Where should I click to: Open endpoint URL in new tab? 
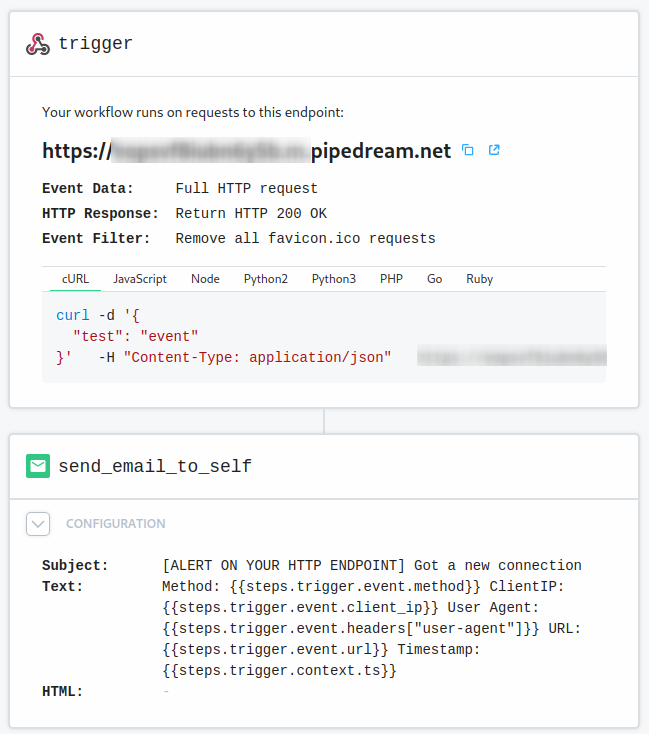(494, 151)
